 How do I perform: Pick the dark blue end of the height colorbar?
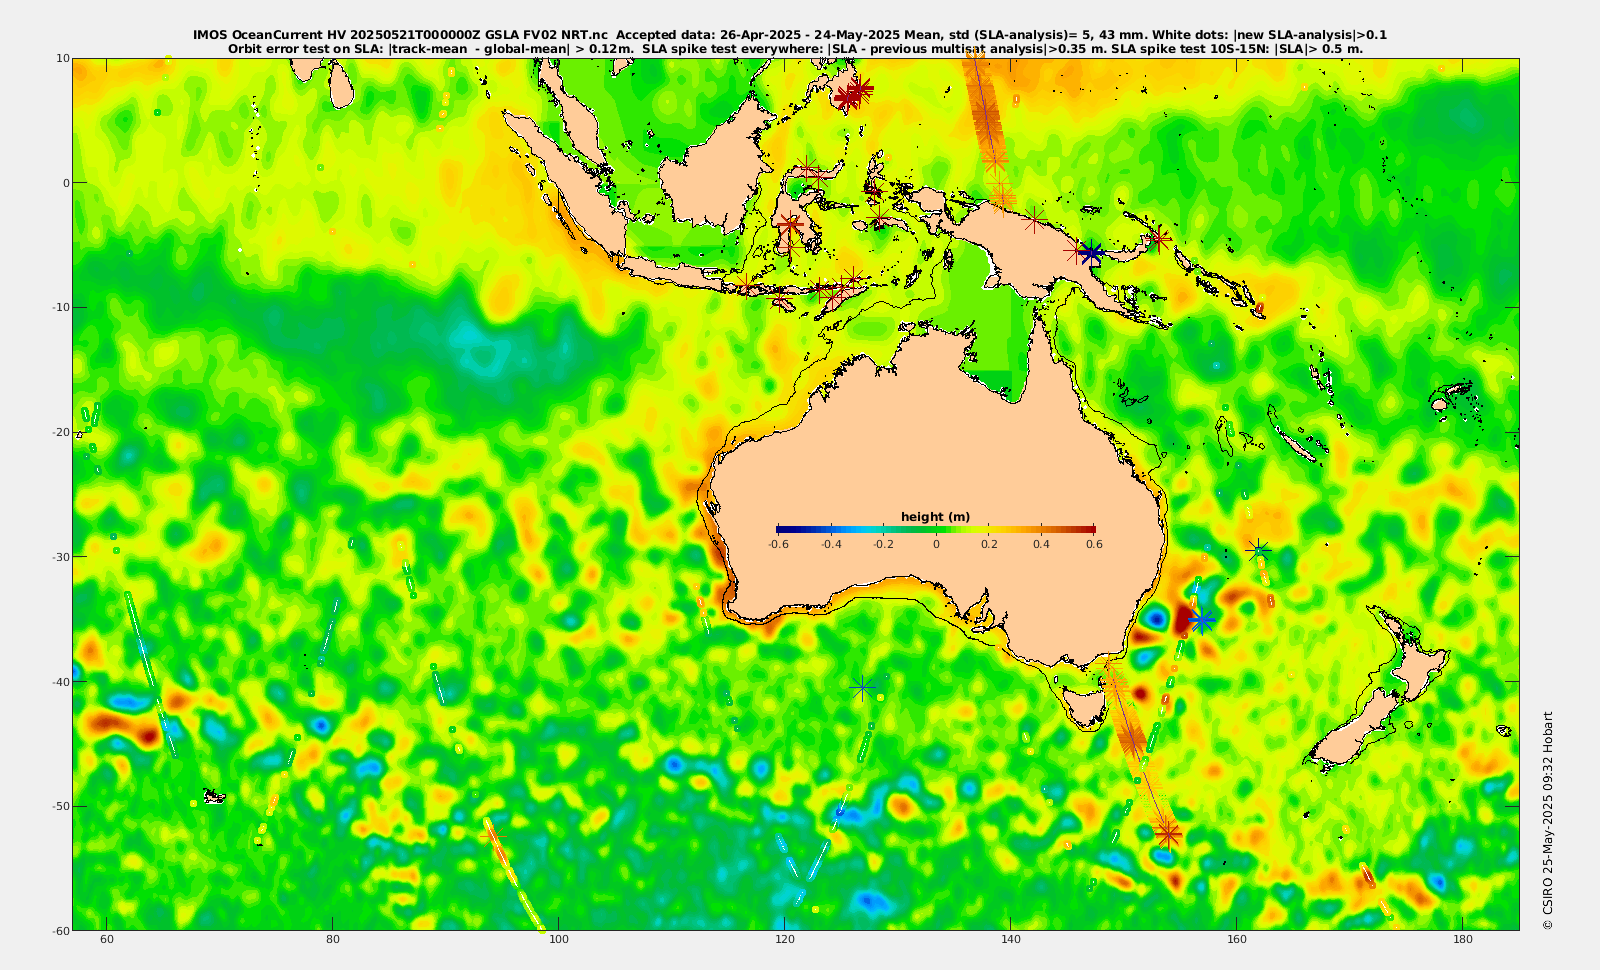781,530
